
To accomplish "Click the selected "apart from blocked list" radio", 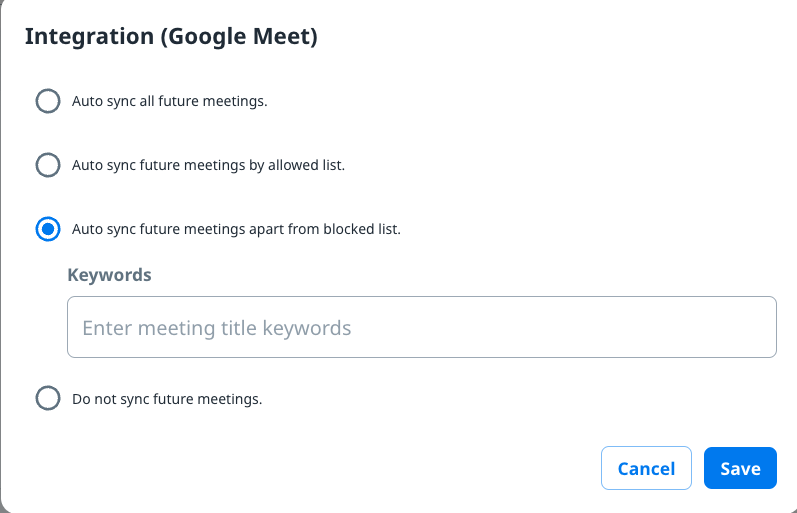I will 48,229.
